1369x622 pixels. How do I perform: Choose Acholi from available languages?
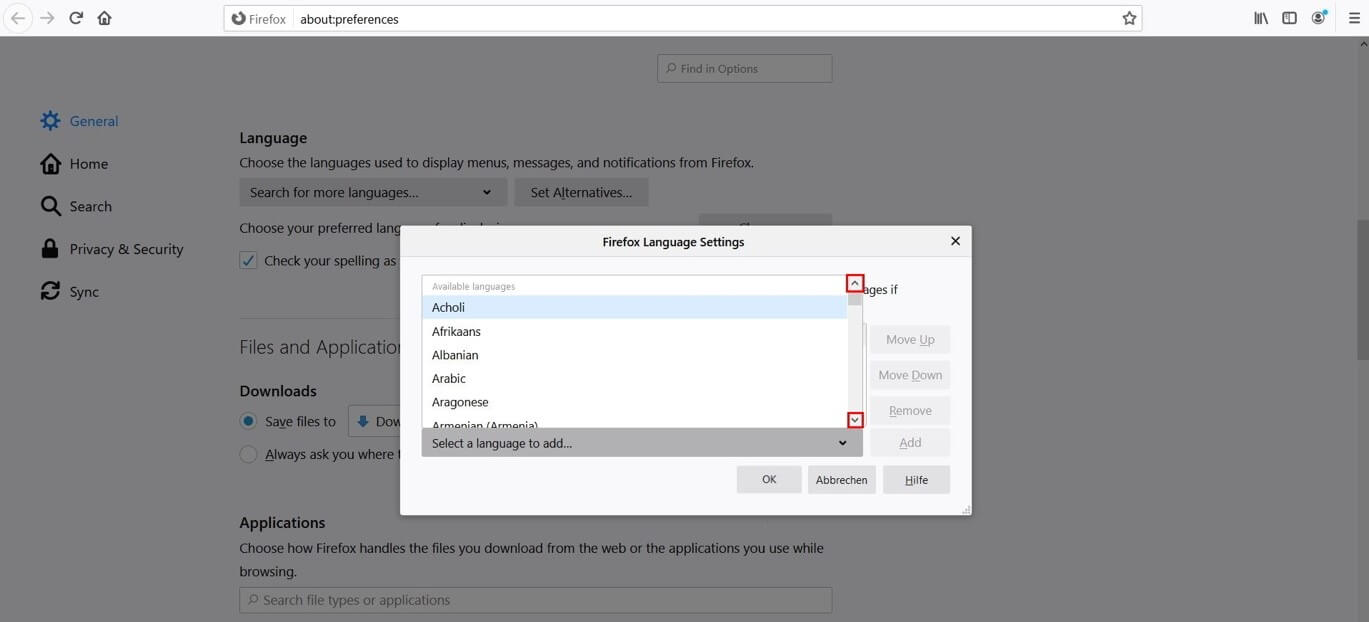click(x=634, y=307)
